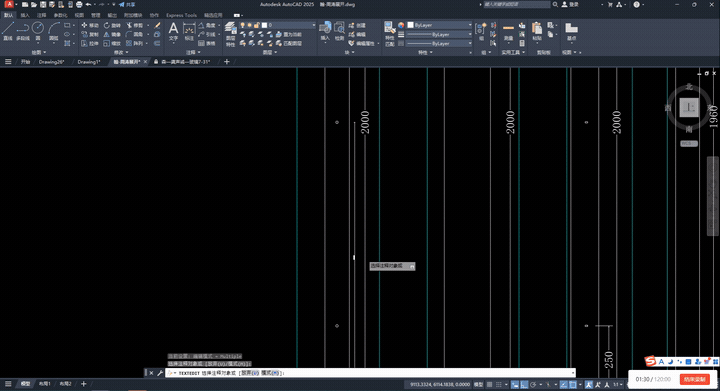
Task: Open the Text (文字) tool
Action: pyautogui.click(x=173, y=31)
